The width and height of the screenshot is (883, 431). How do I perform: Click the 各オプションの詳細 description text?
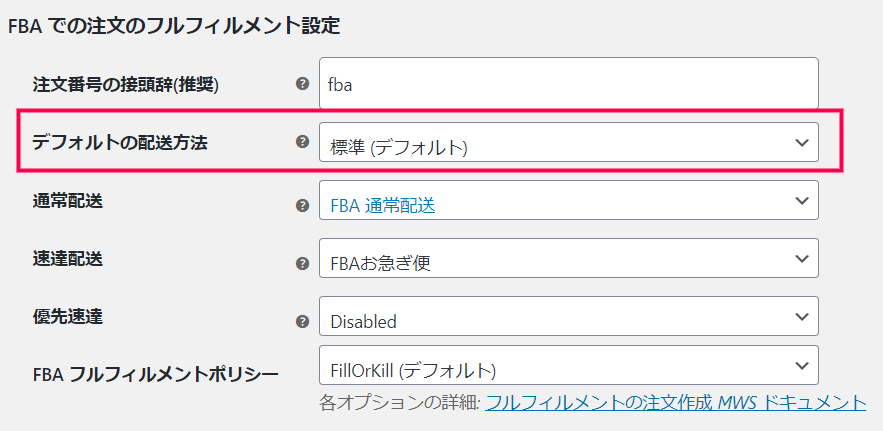click(x=399, y=403)
